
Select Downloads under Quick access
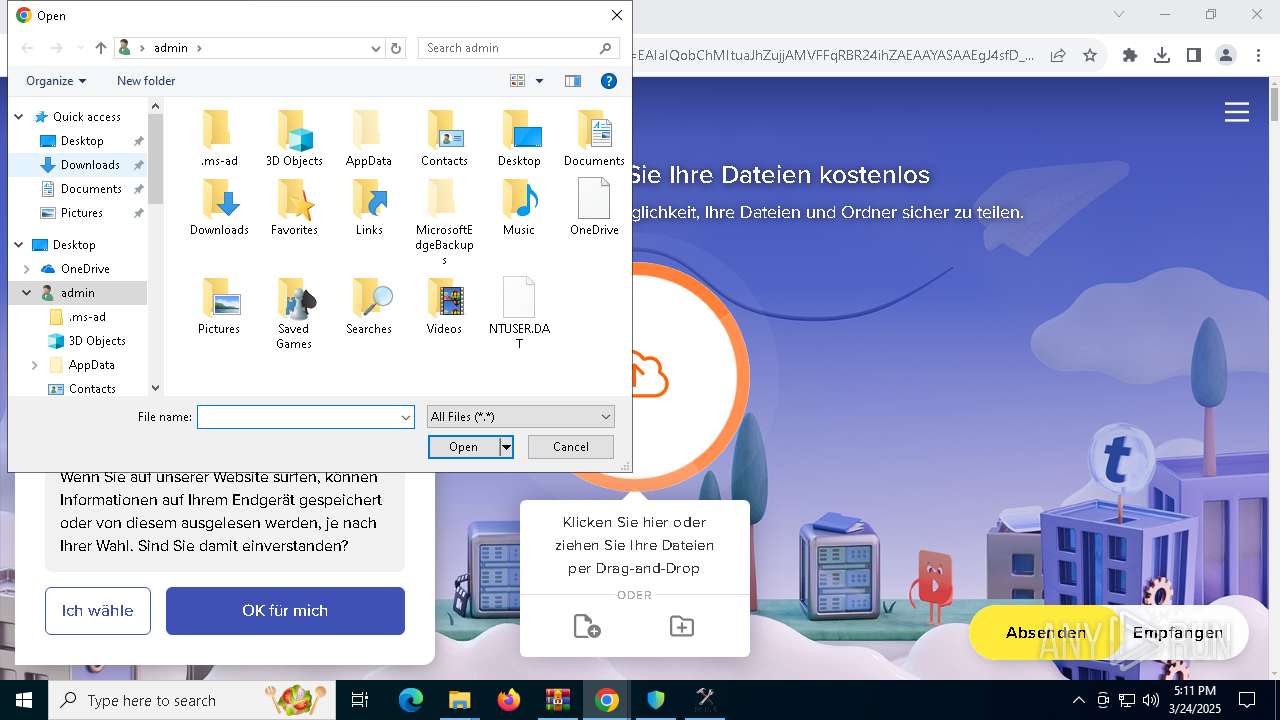(x=90, y=165)
